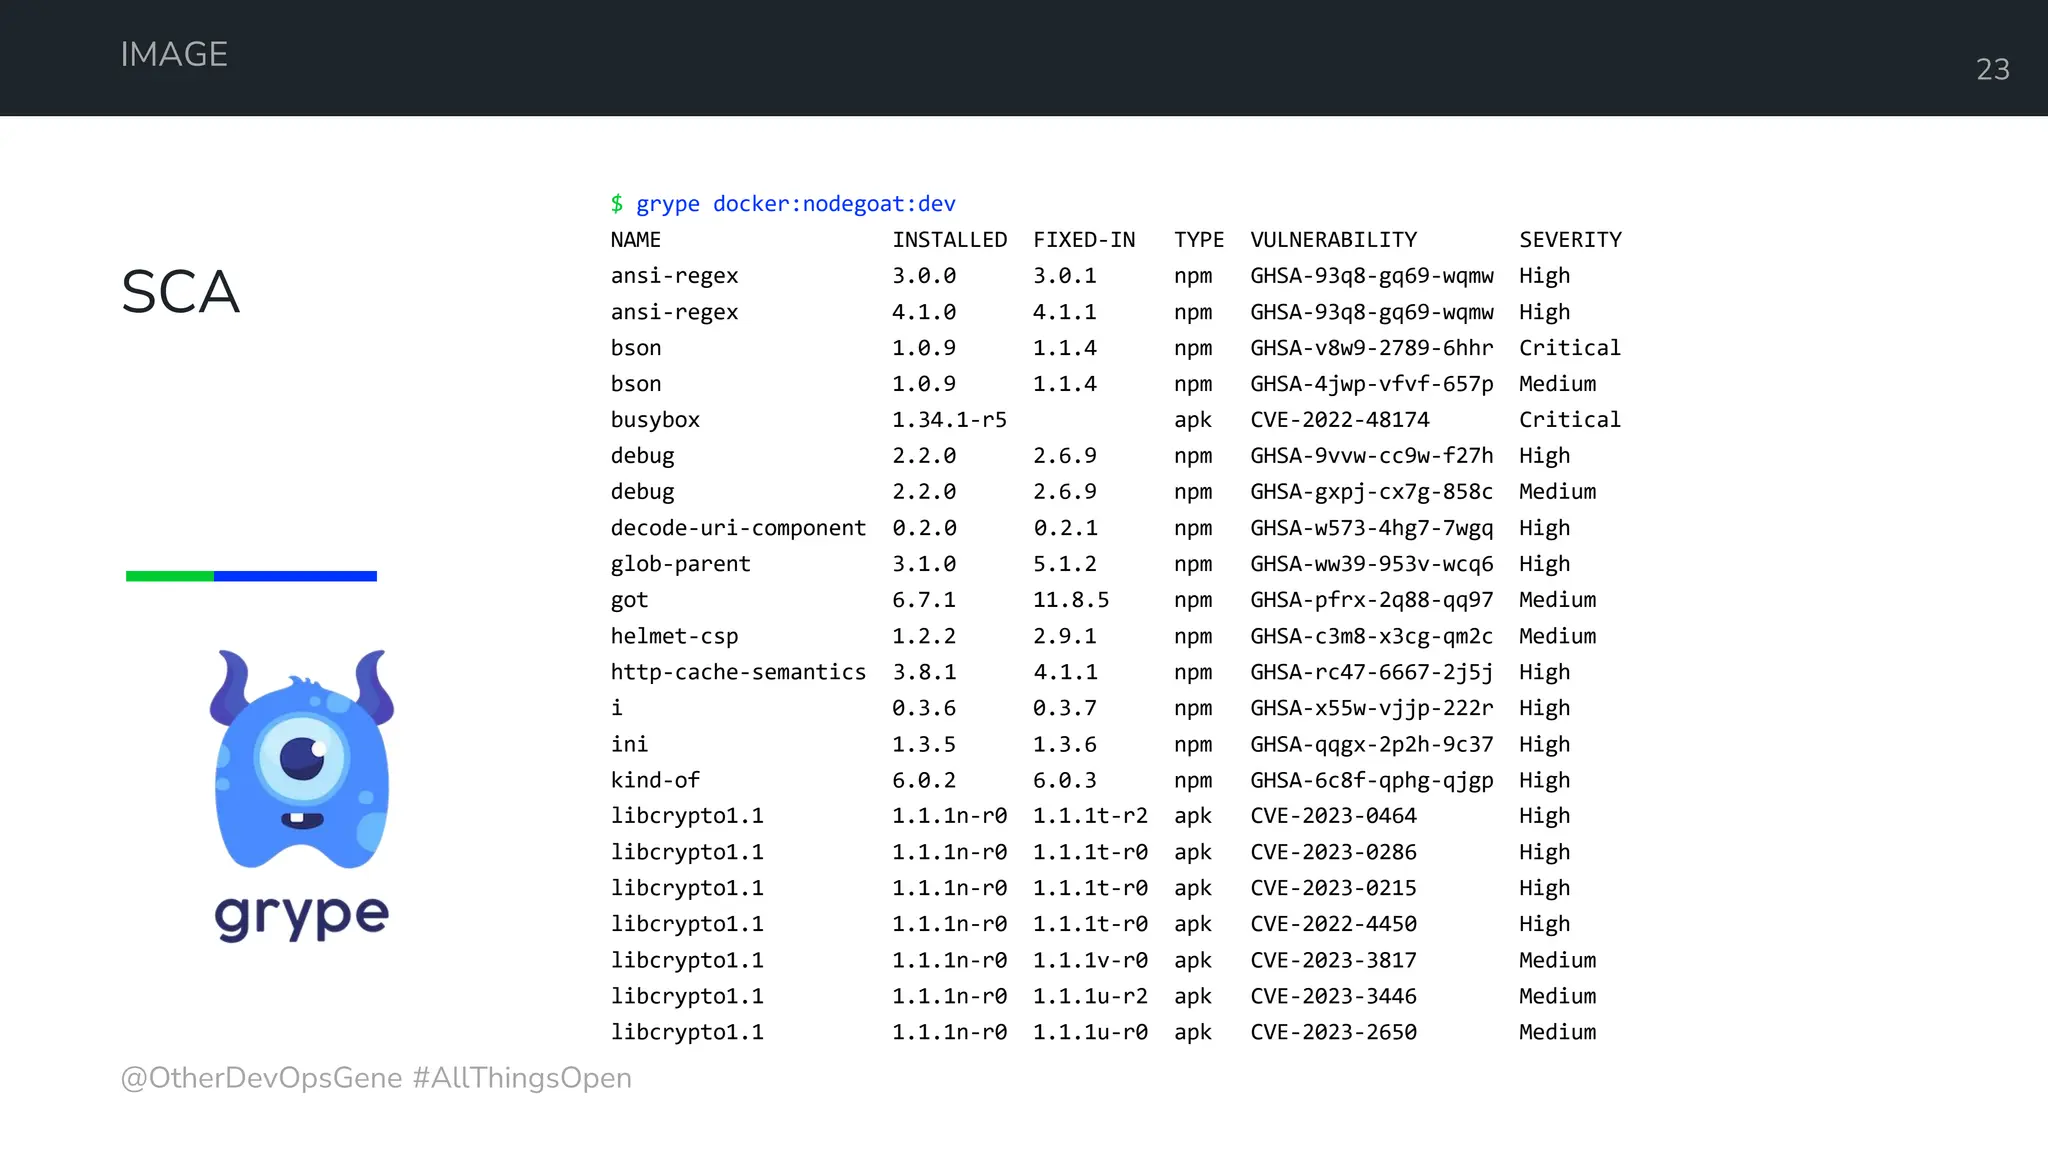Click Critical severity in the busybox row

[x=1570, y=420]
